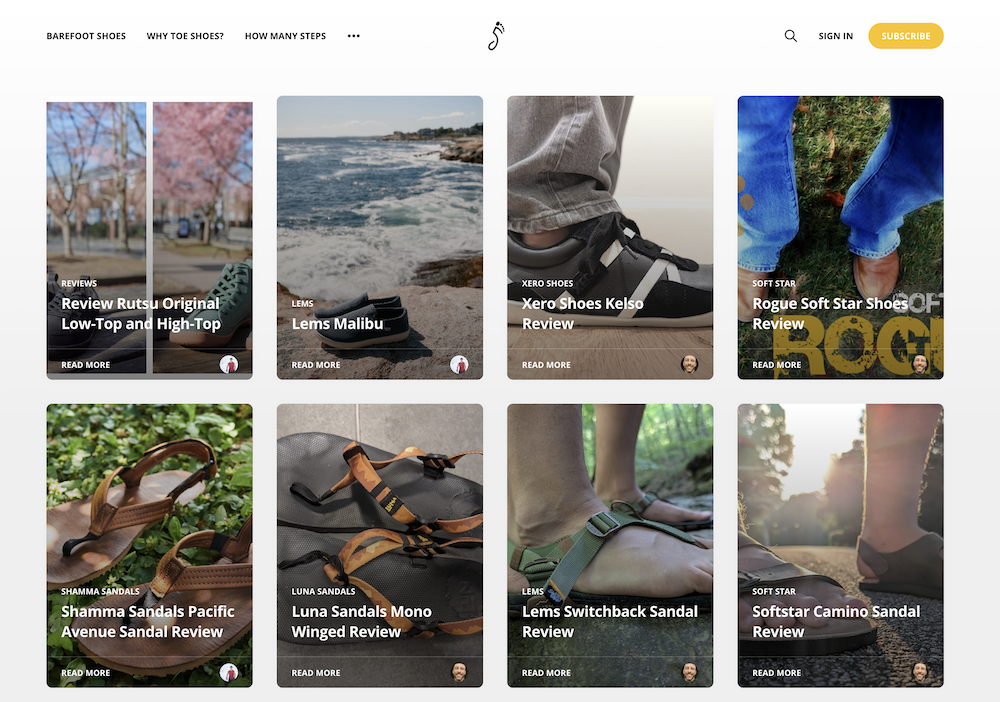Click author avatar on Xero Kelso card
Screen dimensions: 1000x702
coord(689,364)
